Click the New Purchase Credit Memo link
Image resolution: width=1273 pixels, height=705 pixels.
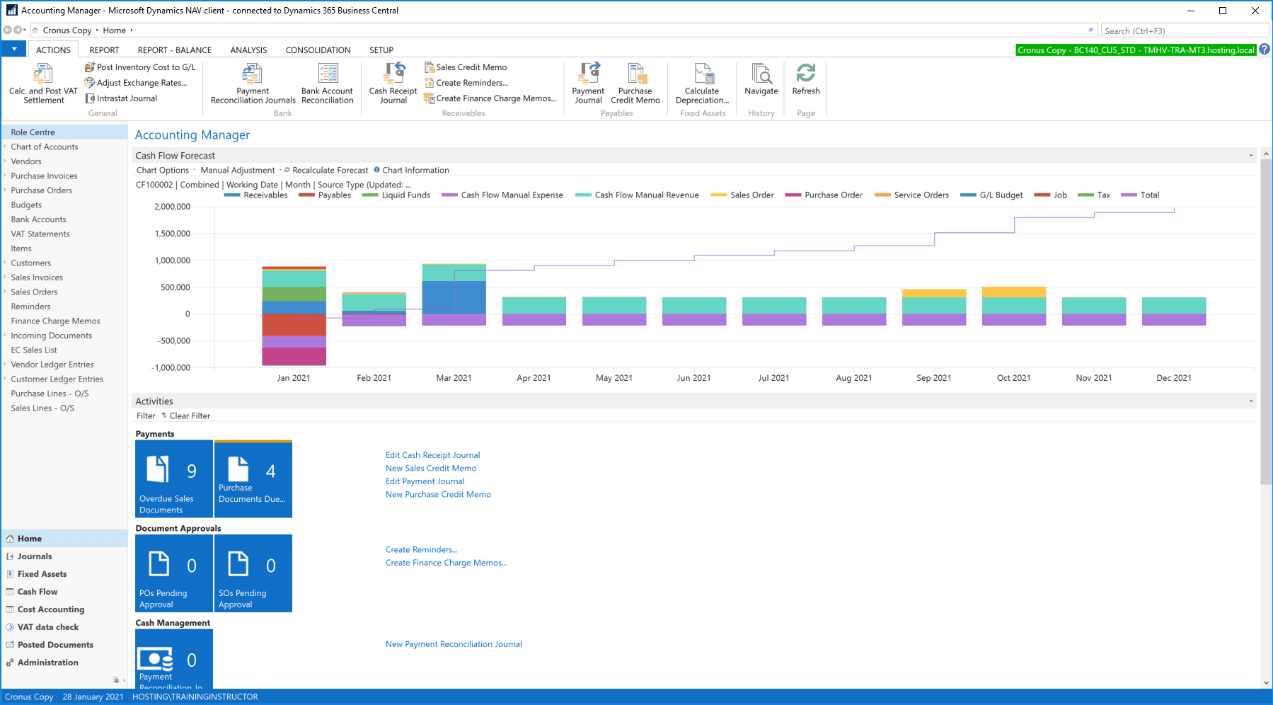click(x=438, y=494)
